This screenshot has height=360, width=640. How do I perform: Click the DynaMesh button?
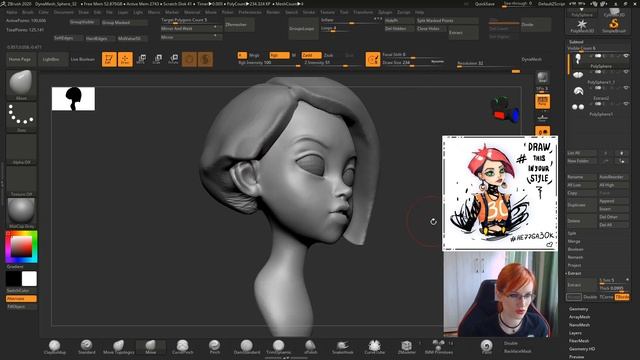(531, 59)
